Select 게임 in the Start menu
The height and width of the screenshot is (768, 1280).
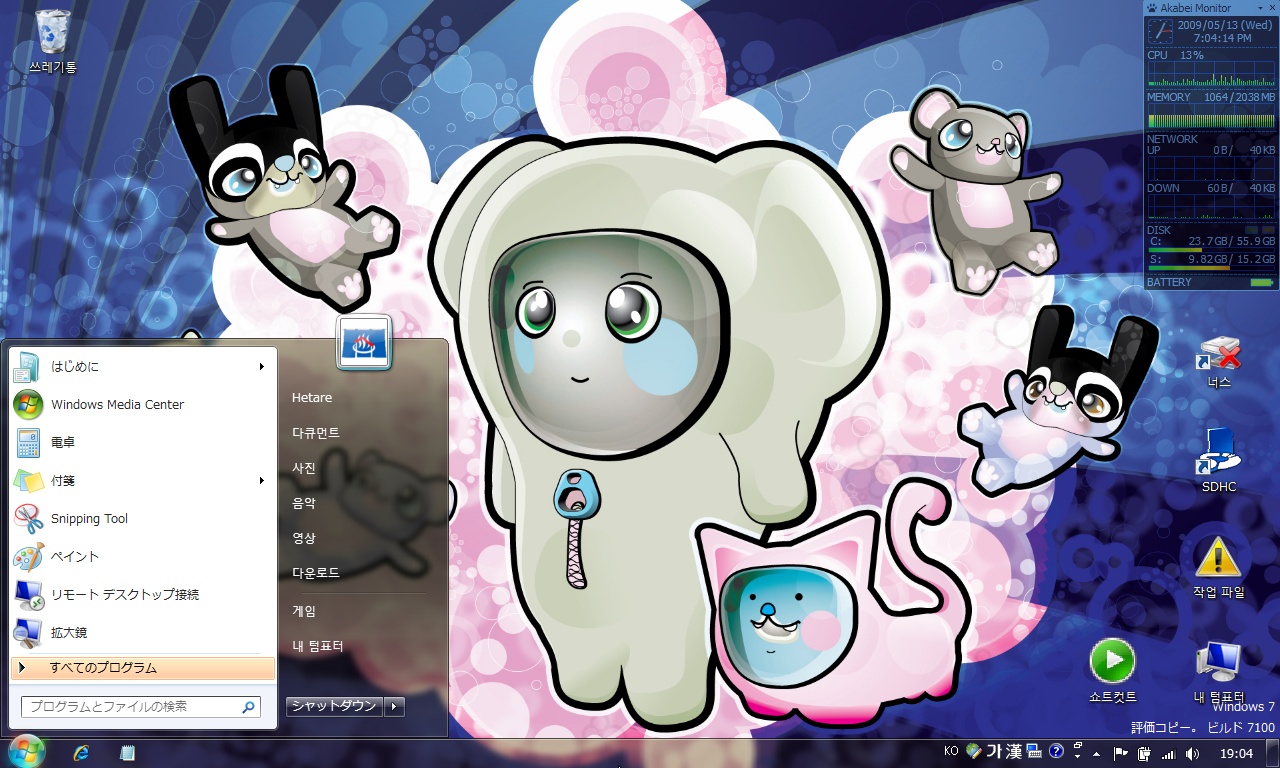[304, 610]
